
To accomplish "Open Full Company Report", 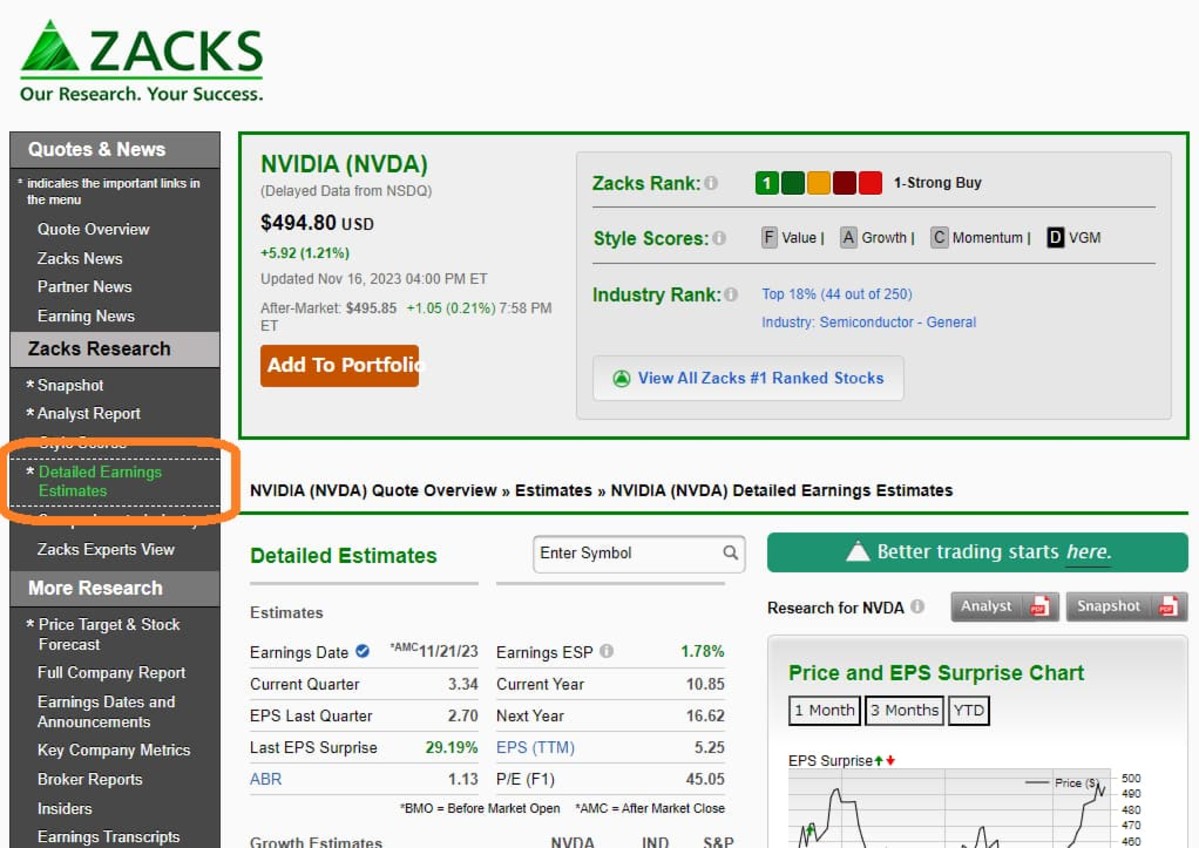I will click(x=112, y=673).
